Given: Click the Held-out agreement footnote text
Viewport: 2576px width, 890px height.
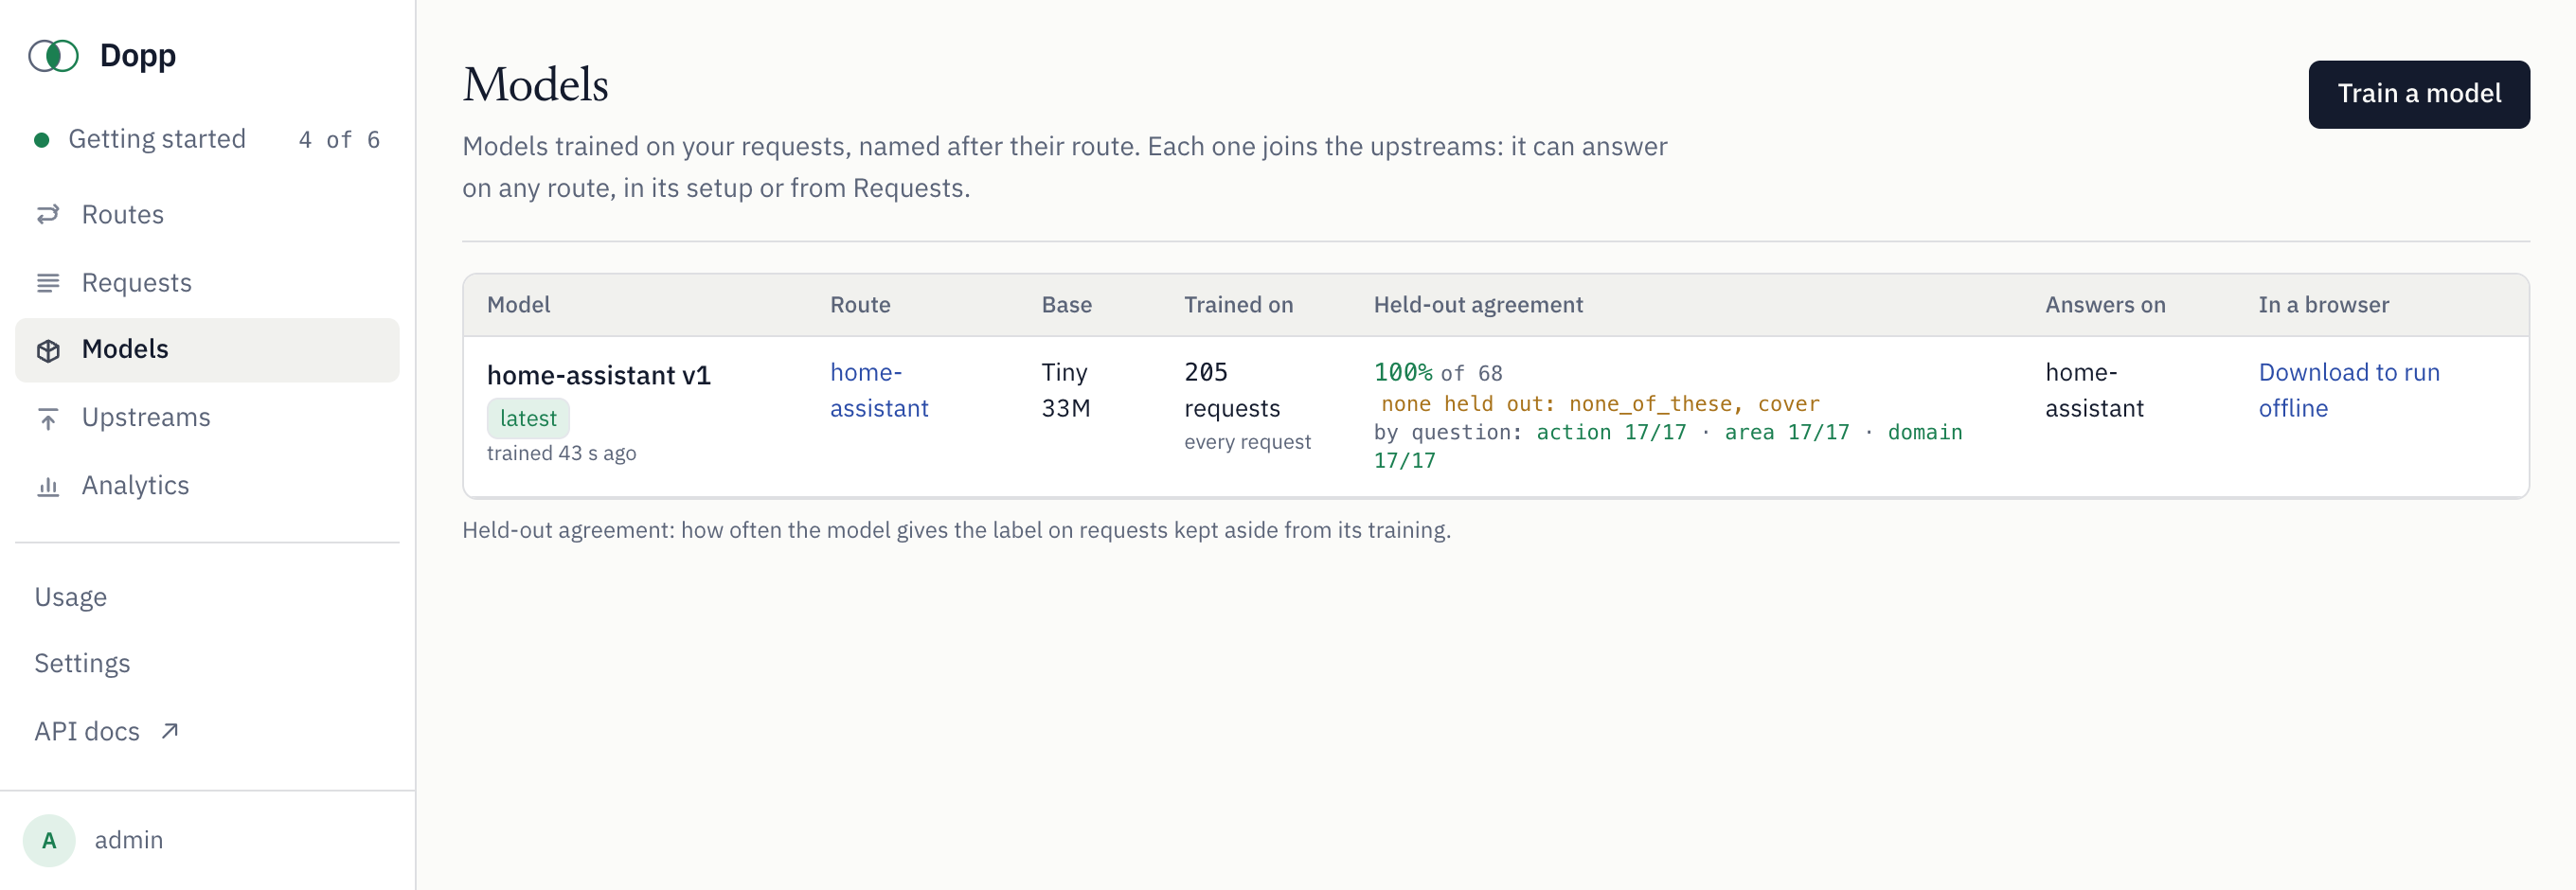Looking at the screenshot, I should click(x=956, y=530).
